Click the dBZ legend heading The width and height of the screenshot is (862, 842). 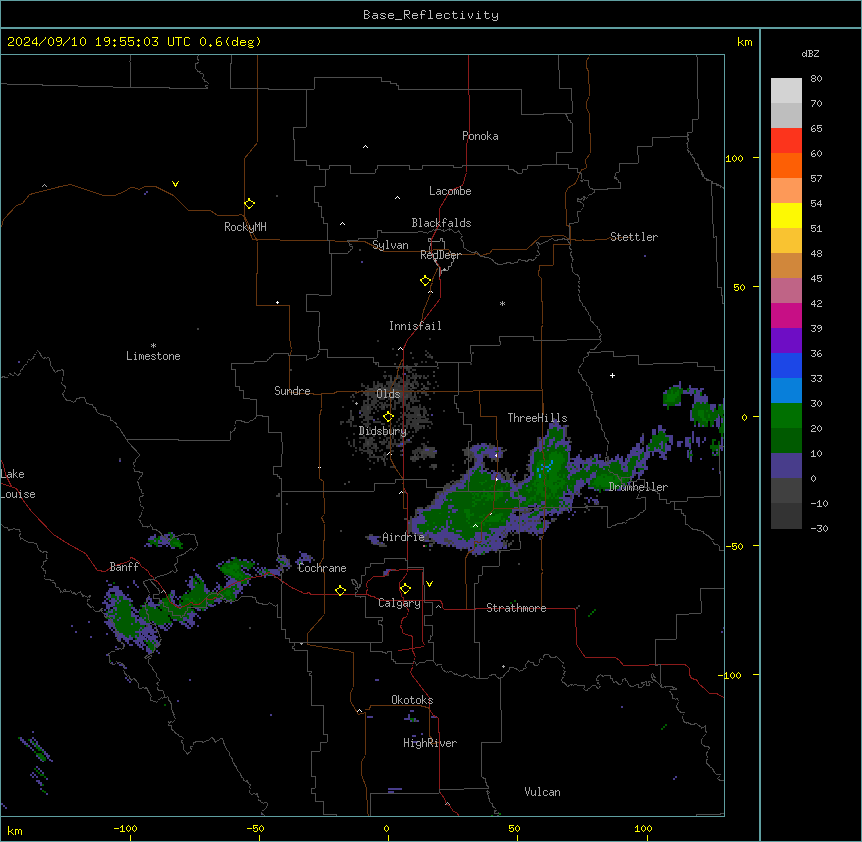tap(810, 53)
